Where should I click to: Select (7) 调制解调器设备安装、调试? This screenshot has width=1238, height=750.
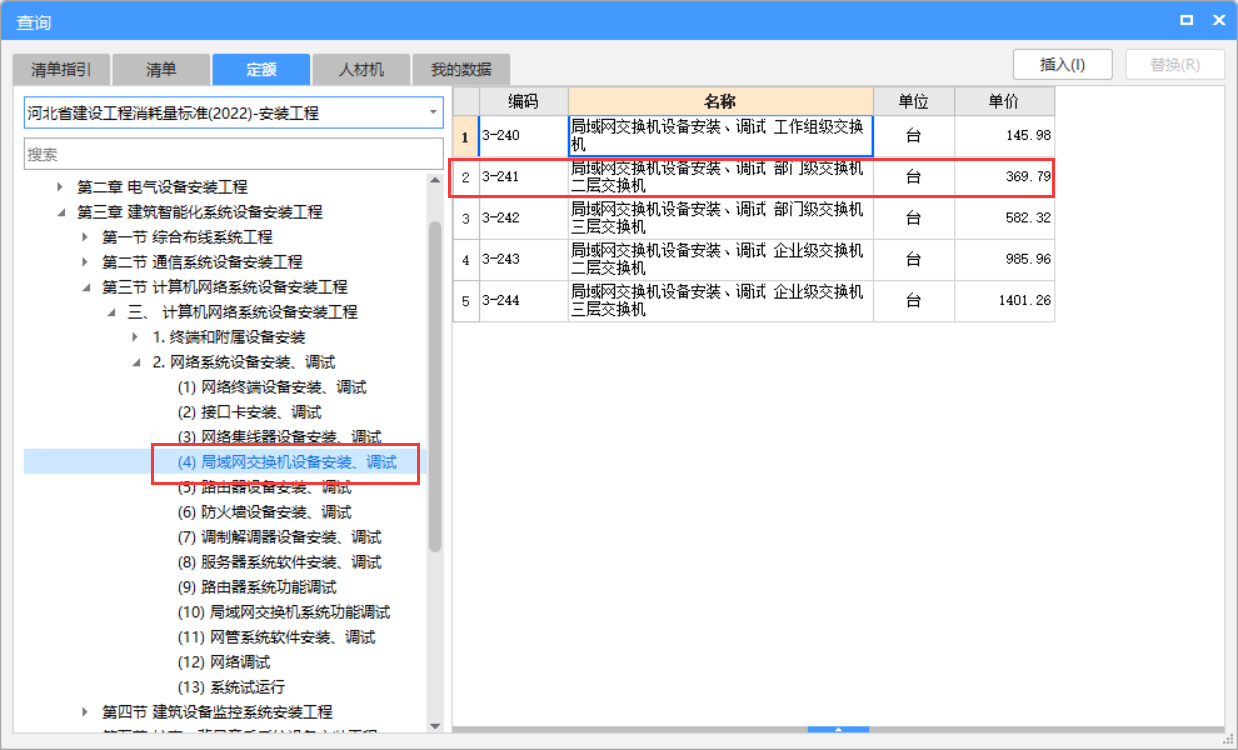click(279, 537)
